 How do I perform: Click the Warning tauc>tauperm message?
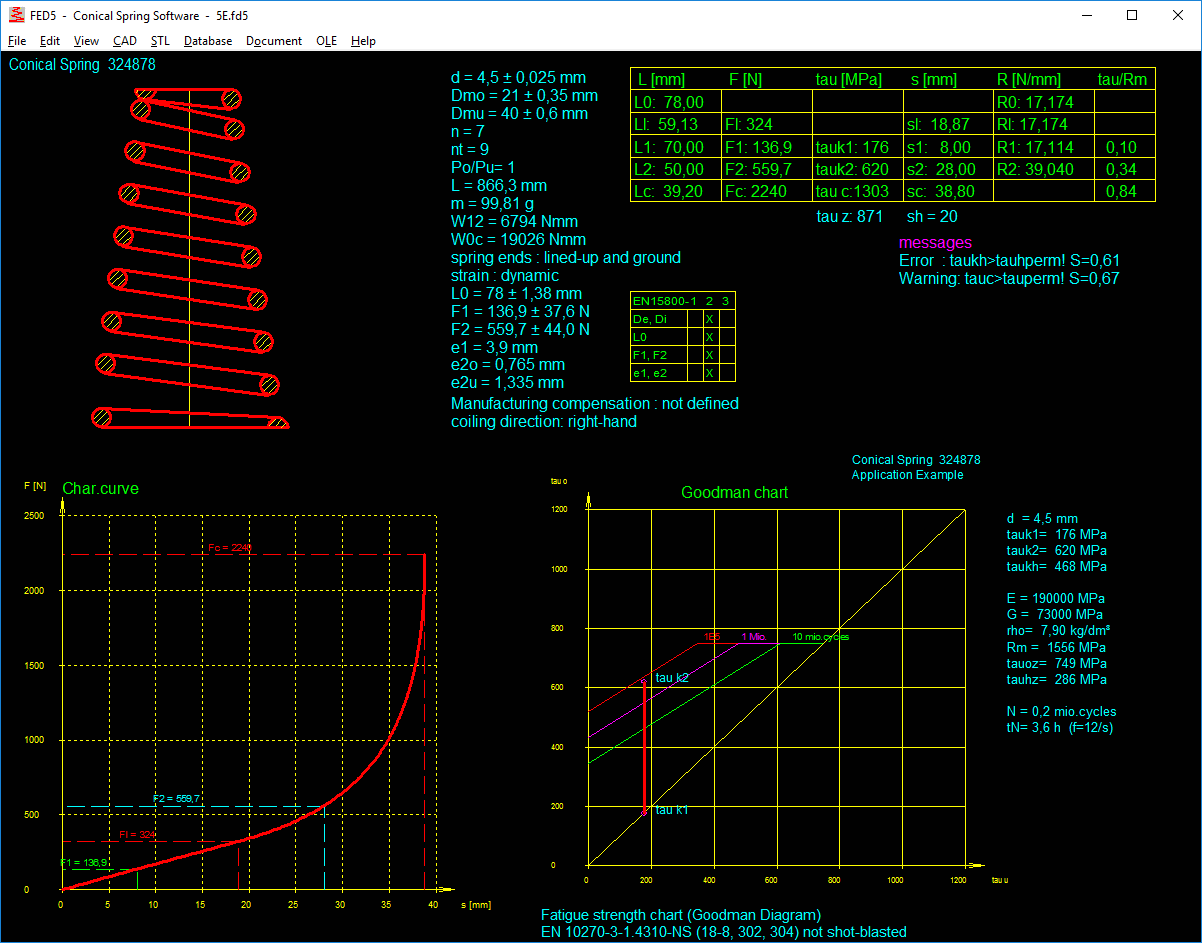click(1009, 279)
